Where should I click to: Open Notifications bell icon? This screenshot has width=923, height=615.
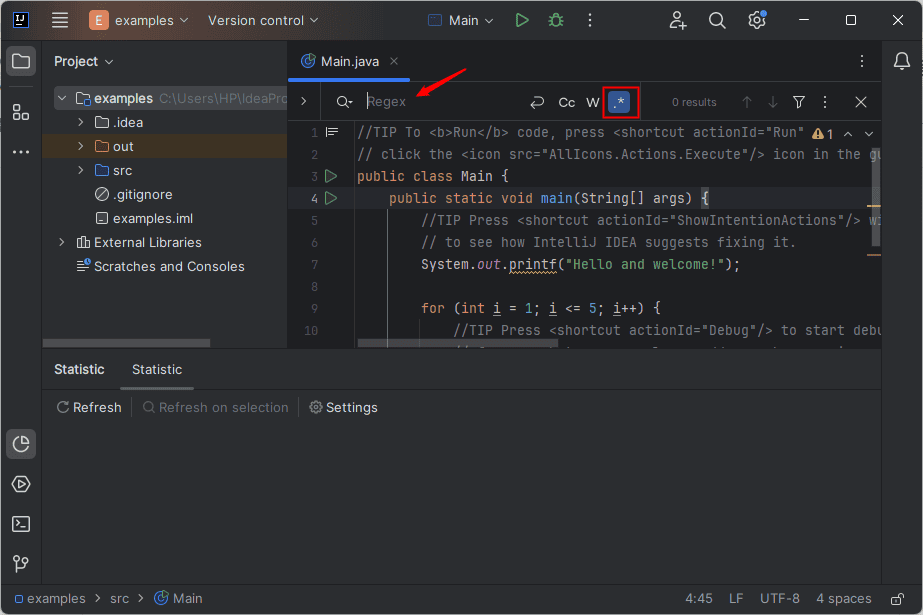pyautogui.click(x=901, y=61)
